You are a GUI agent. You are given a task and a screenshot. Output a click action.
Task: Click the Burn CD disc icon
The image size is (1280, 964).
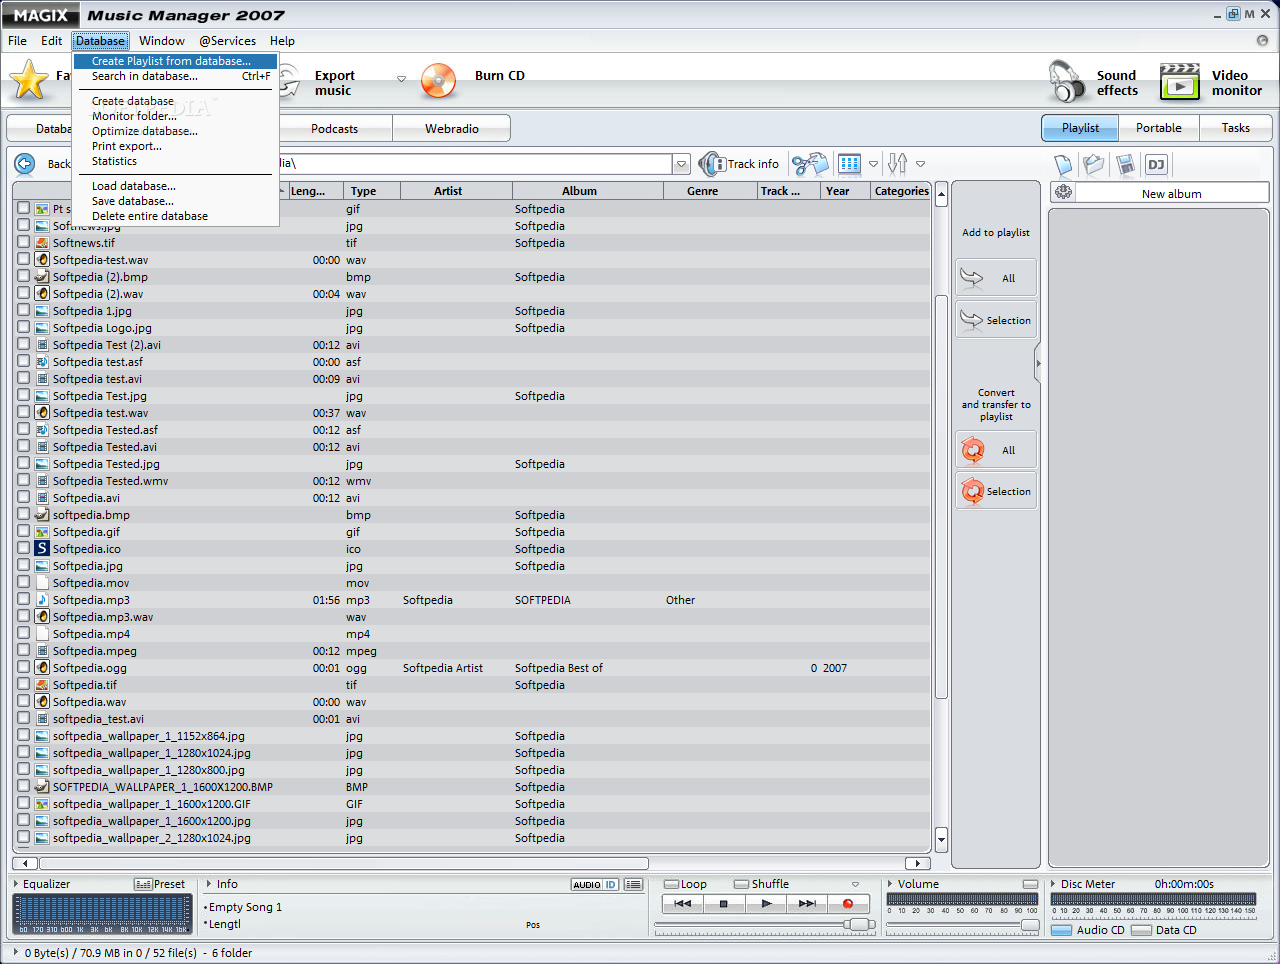[x=439, y=81]
